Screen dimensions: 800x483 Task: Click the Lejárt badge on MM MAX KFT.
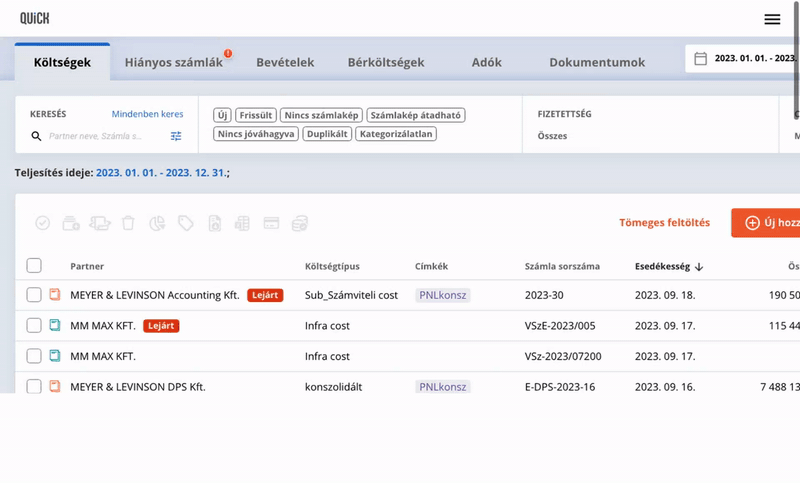161,326
